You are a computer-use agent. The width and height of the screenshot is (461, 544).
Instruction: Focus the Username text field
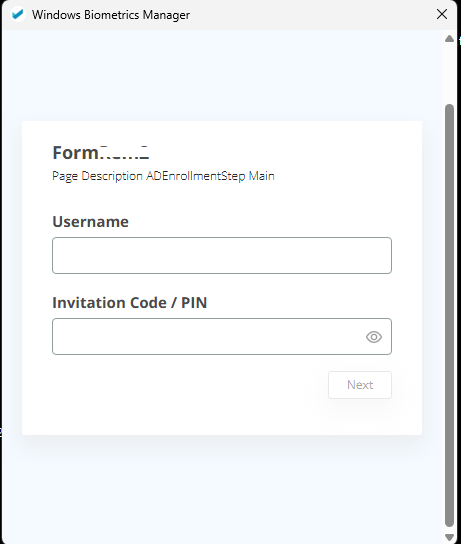222,255
